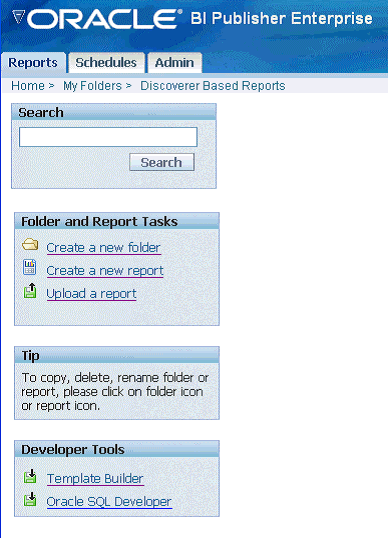Click the Developer Tools panel heading

pos(73,449)
